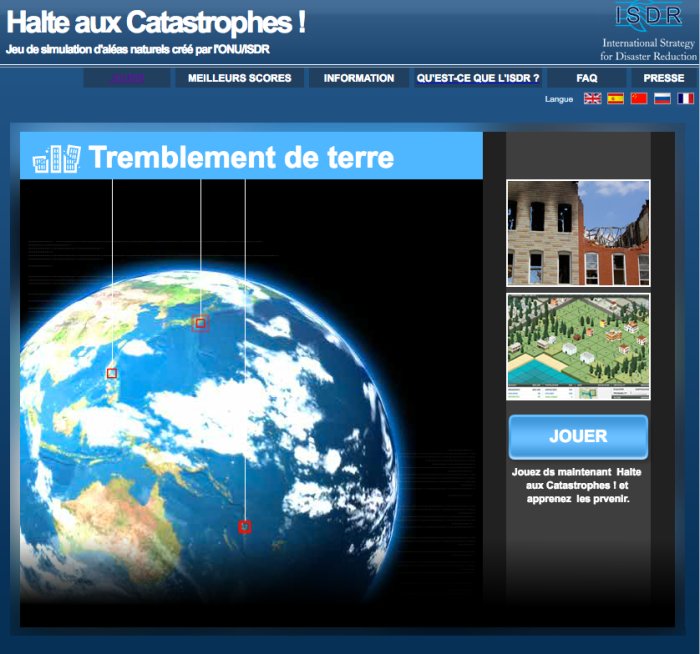Open the highlighted JOUER menu item
This screenshot has height=654, width=700.
(127, 78)
